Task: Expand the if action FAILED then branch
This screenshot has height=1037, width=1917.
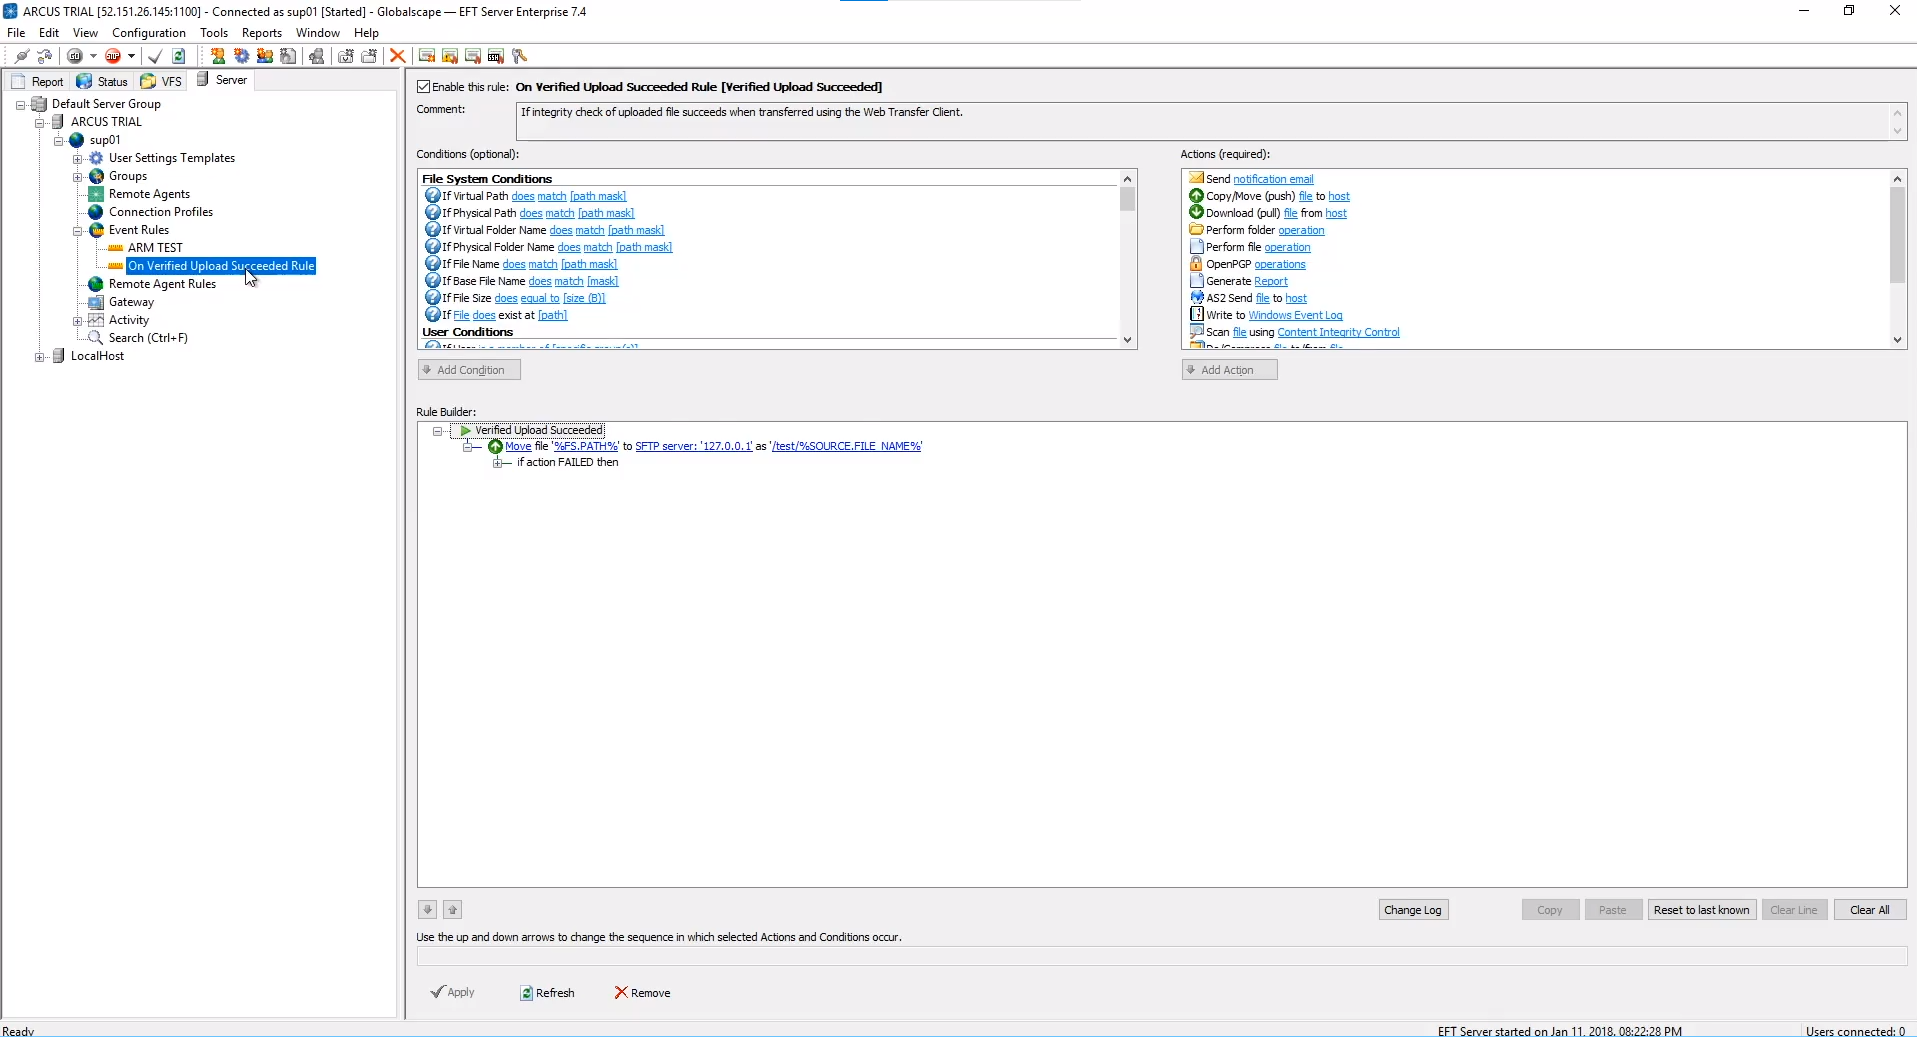Action: point(500,463)
